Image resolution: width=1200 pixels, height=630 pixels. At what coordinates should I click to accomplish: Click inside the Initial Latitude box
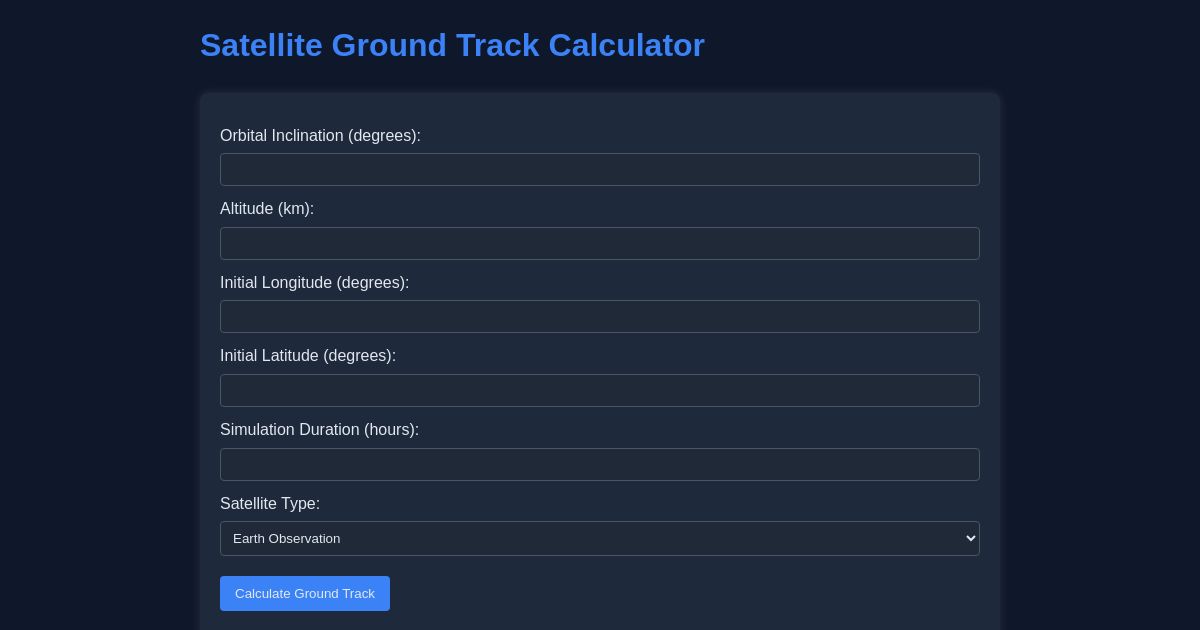pos(600,390)
